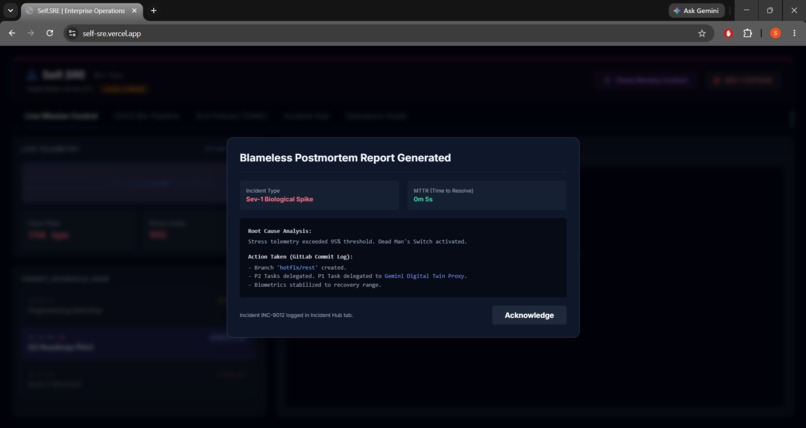Click the 'Gemini Digital Twin Proxy' link text

424,276
